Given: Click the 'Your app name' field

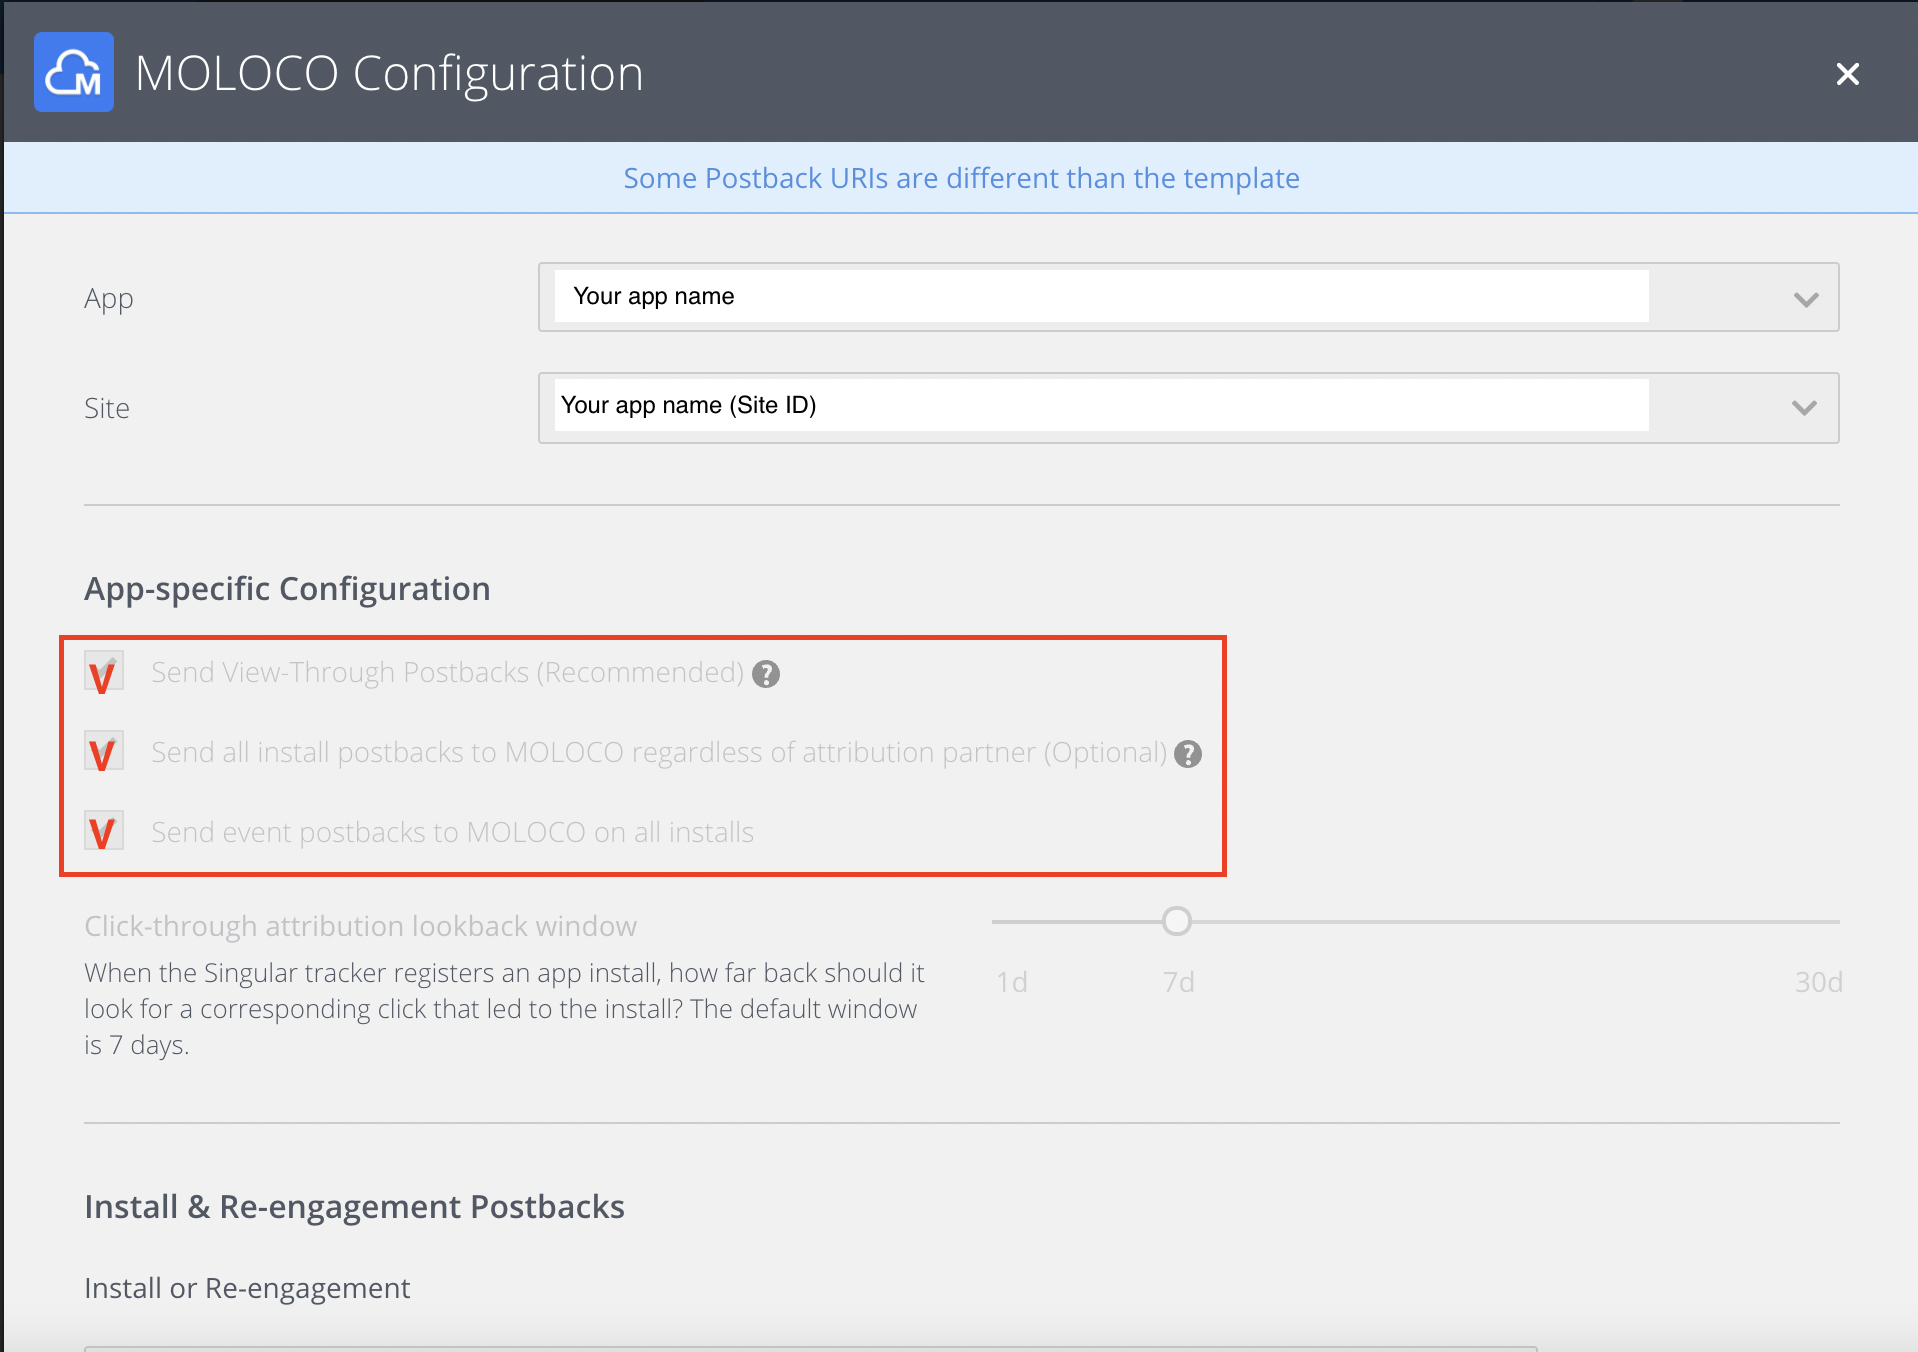Looking at the screenshot, I should (1100, 296).
